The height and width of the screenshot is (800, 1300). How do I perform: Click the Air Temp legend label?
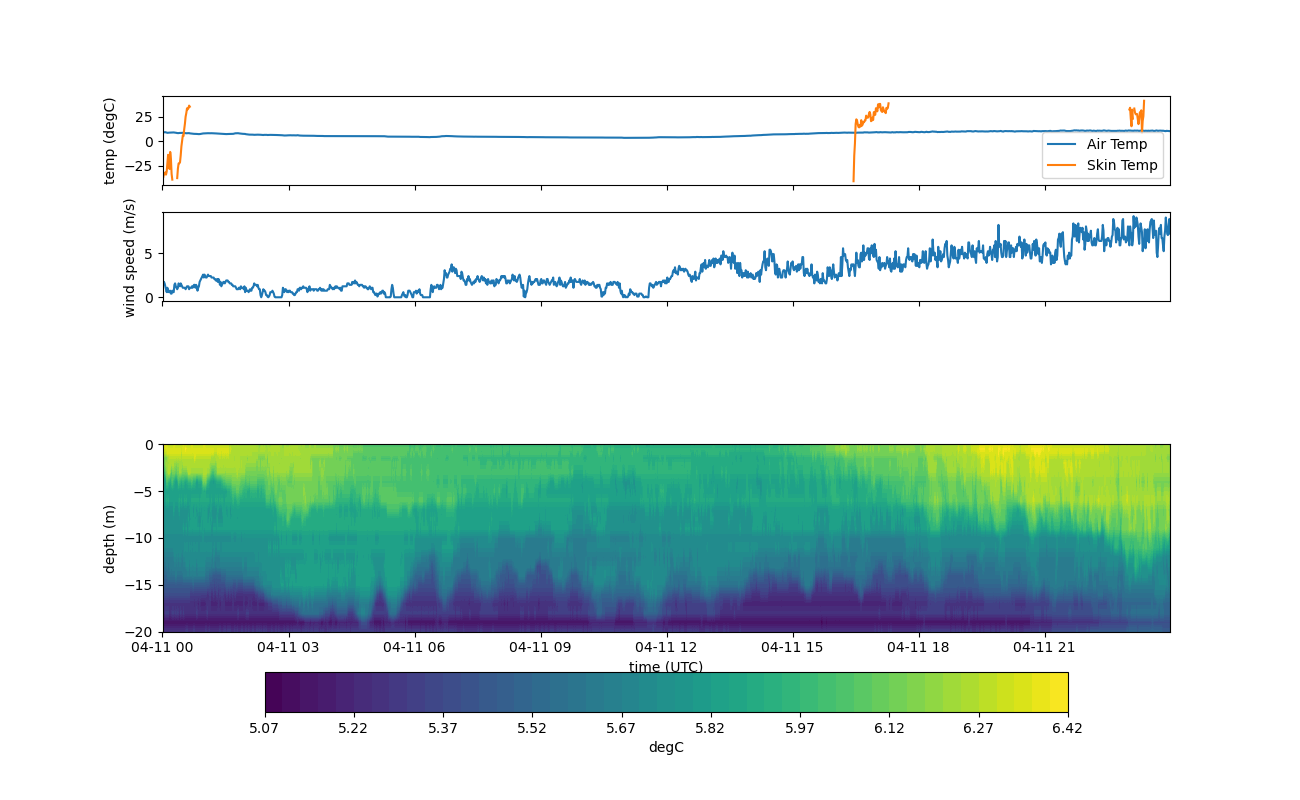(1116, 144)
